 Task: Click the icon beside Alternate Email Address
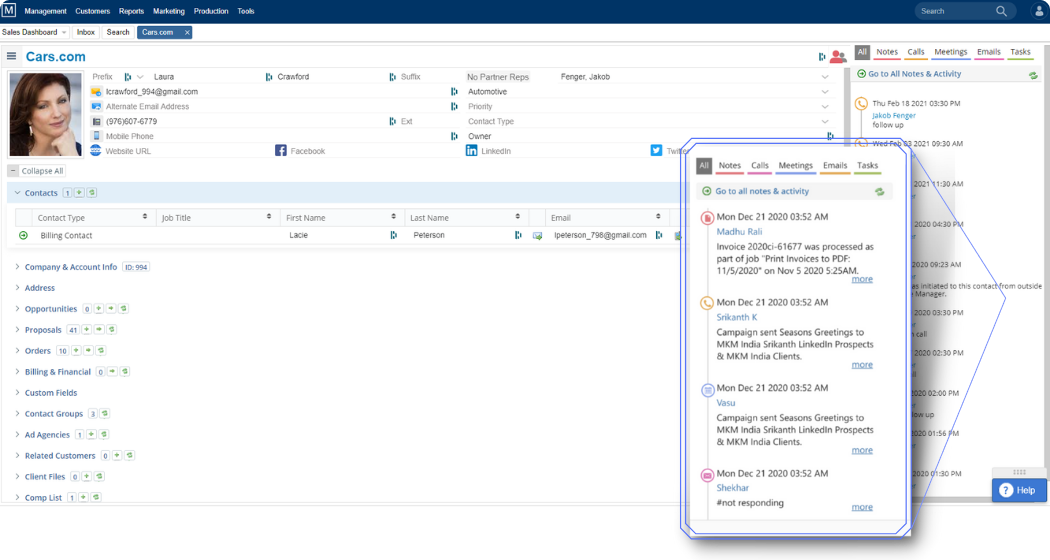(x=96, y=107)
